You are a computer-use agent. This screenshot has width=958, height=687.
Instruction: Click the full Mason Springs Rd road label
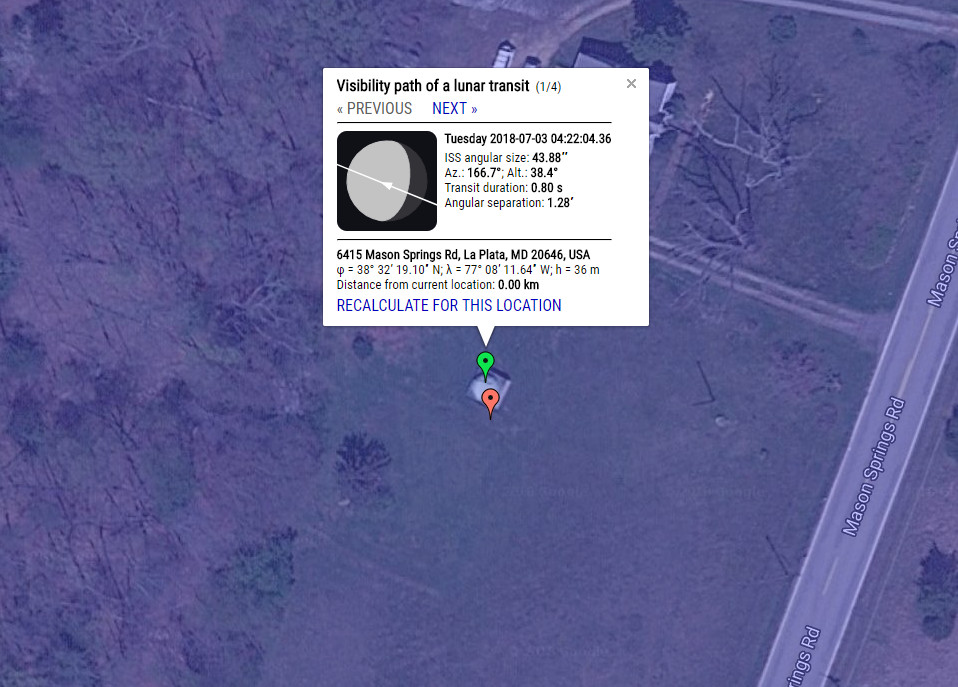click(x=873, y=467)
